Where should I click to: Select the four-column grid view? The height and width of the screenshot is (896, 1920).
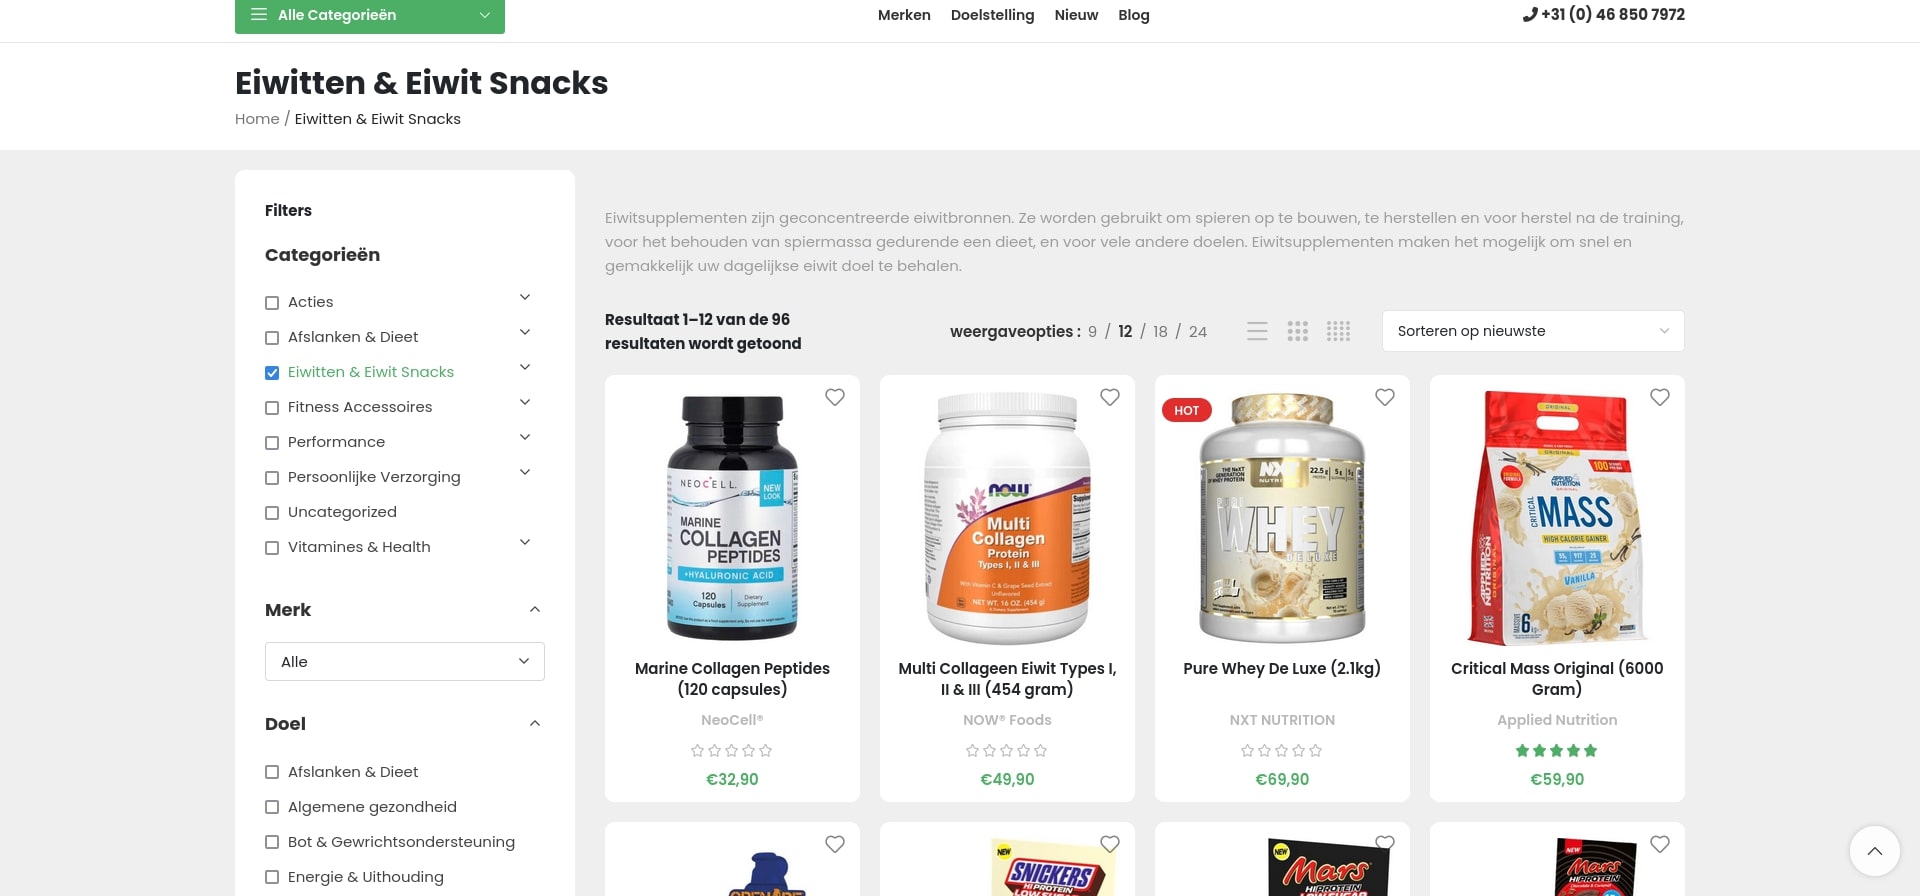pos(1338,331)
